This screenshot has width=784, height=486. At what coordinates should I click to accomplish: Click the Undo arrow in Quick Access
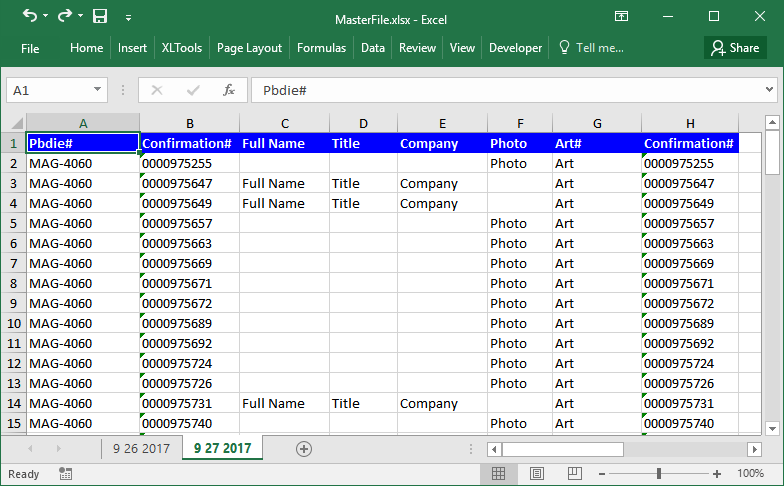[29, 17]
